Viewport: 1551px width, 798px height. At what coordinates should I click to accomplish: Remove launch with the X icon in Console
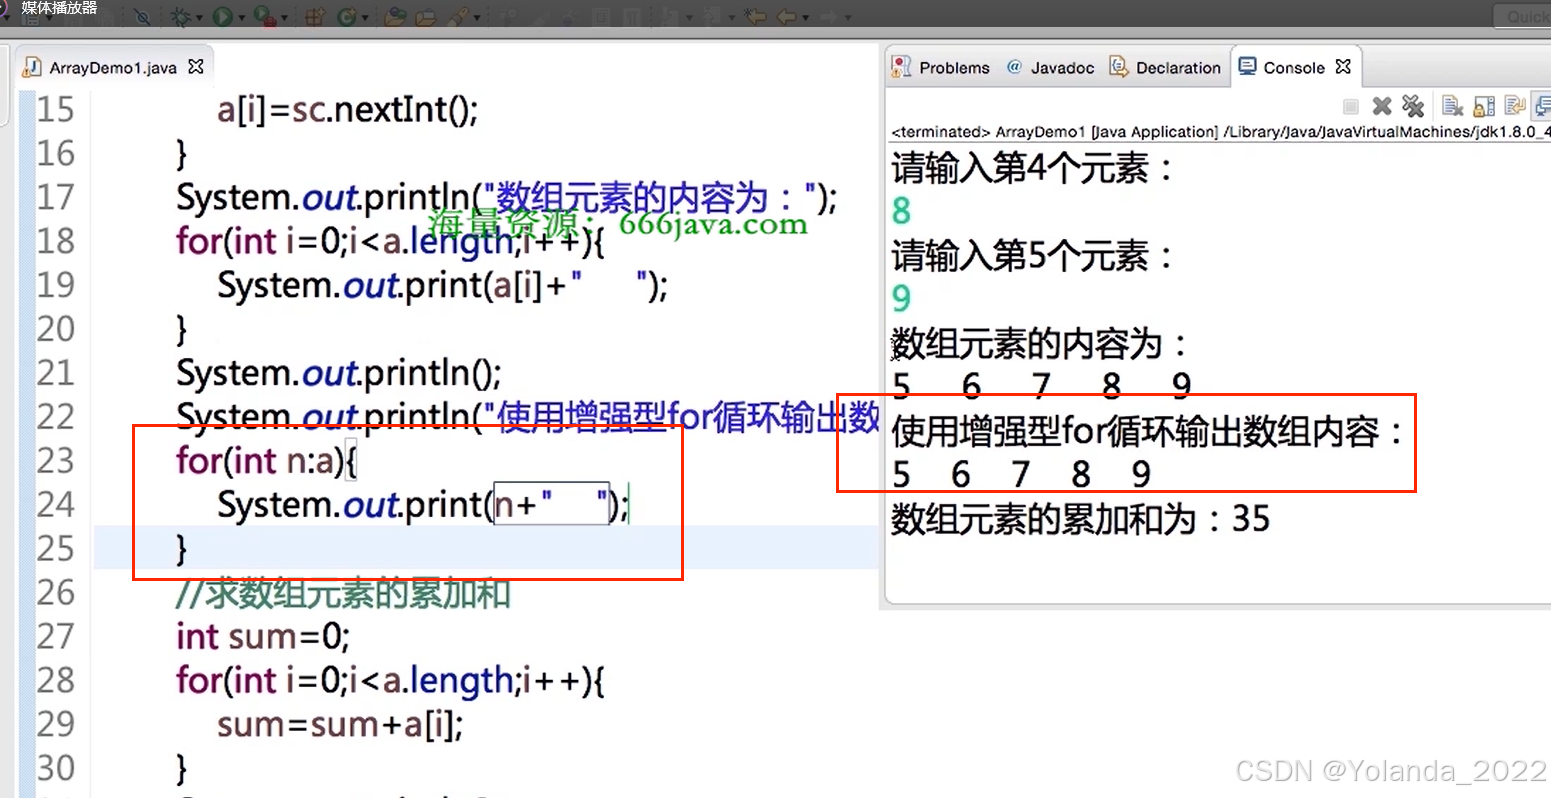[1382, 105]
